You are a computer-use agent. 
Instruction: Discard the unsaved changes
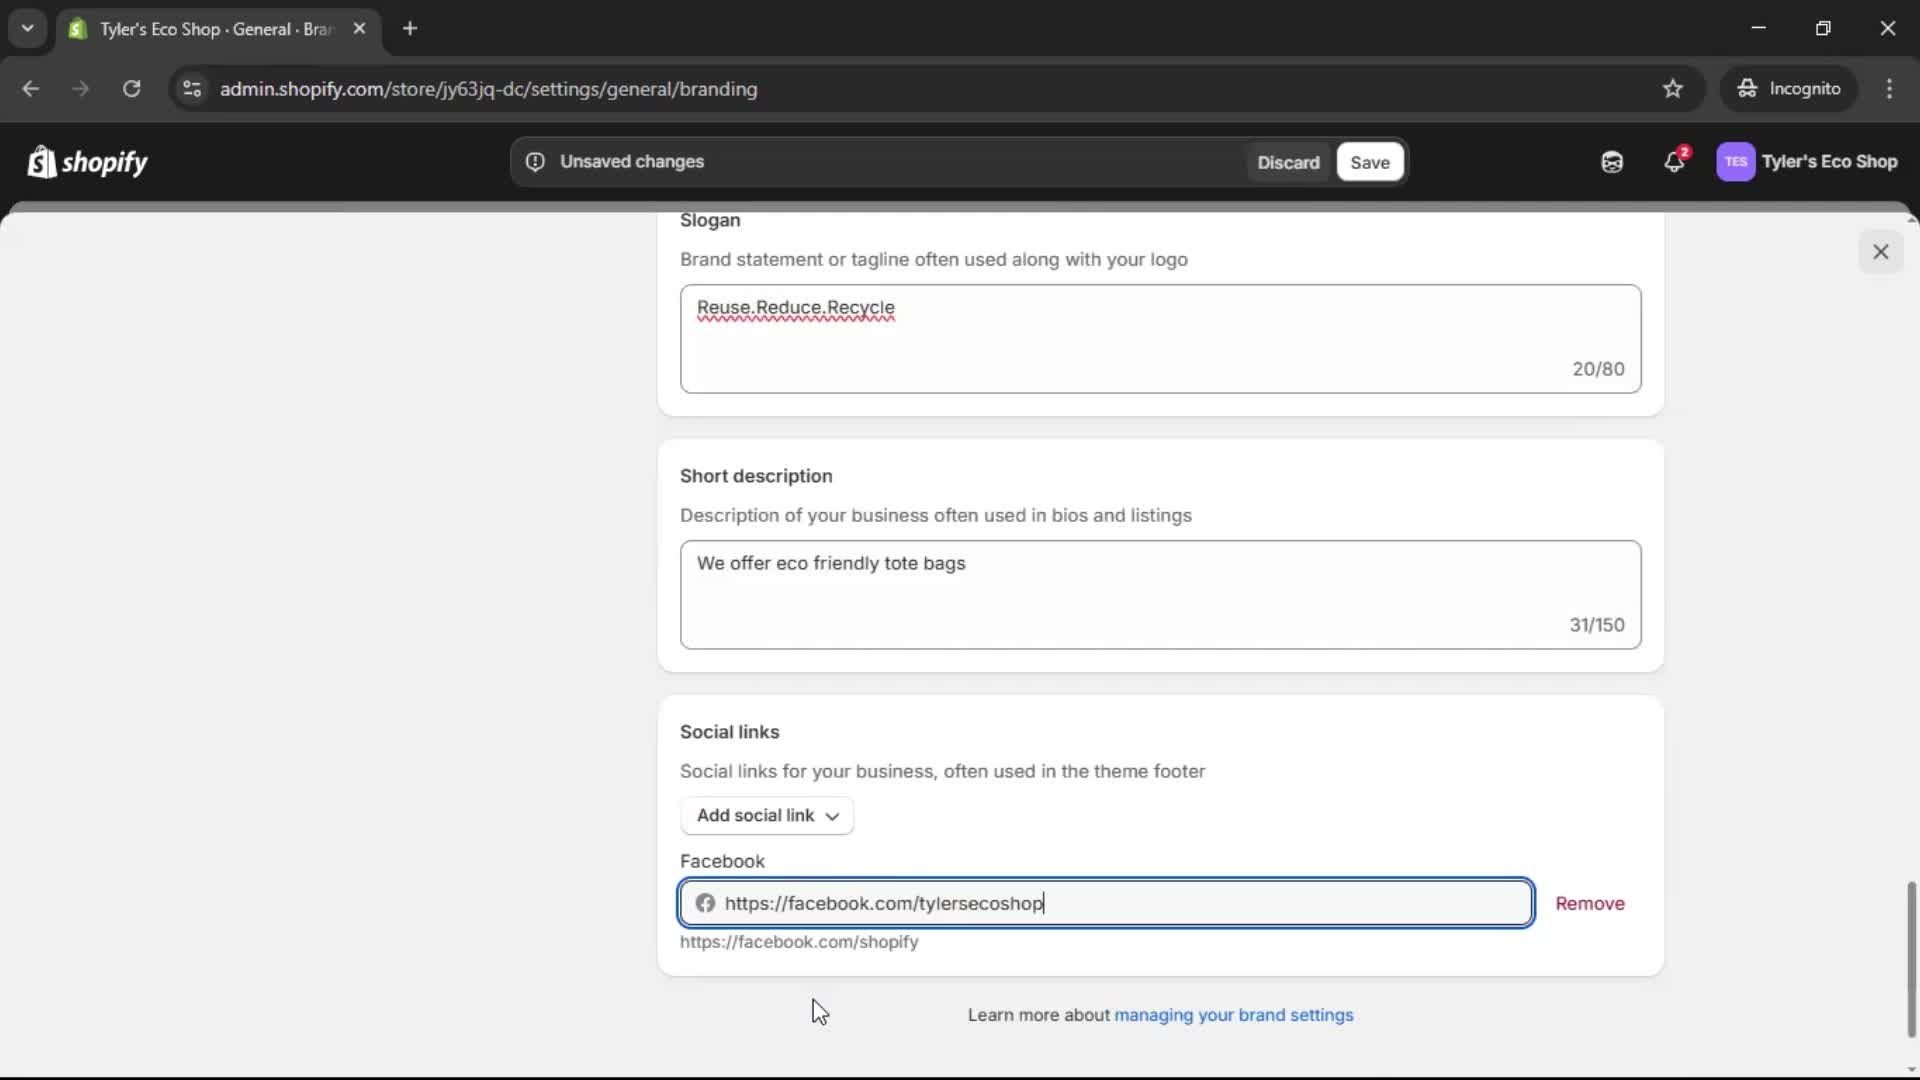point(1288,162)
